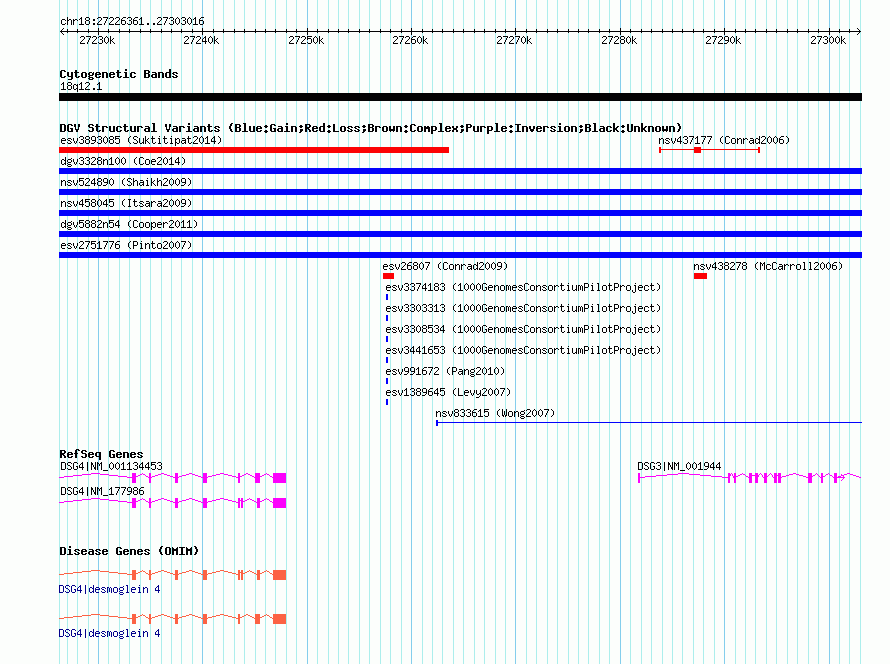
Task: Open the esv991672 (Pang2010) label
Action: coord(445,371)
